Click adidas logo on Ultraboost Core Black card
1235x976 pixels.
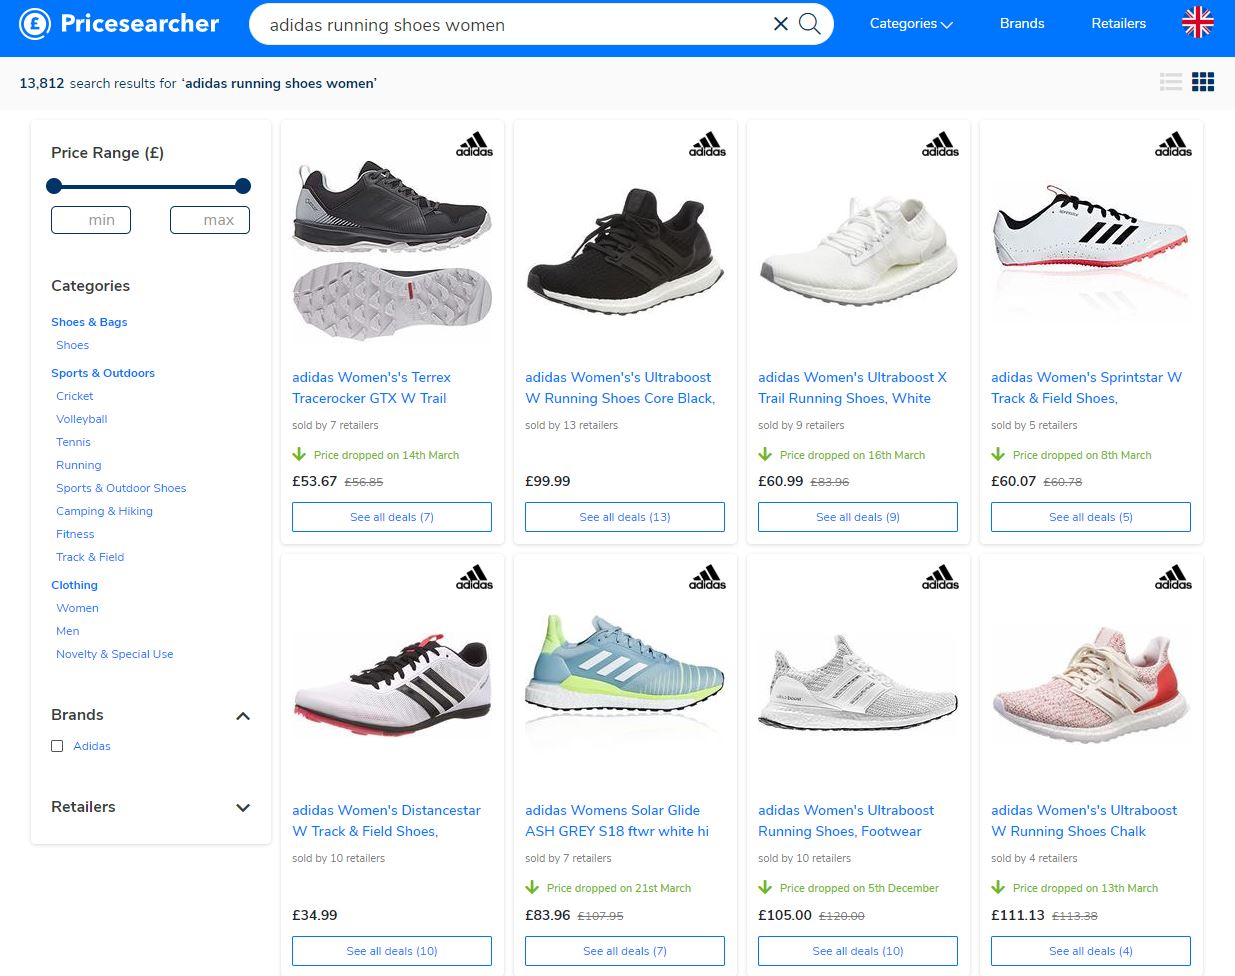[707, 144]
